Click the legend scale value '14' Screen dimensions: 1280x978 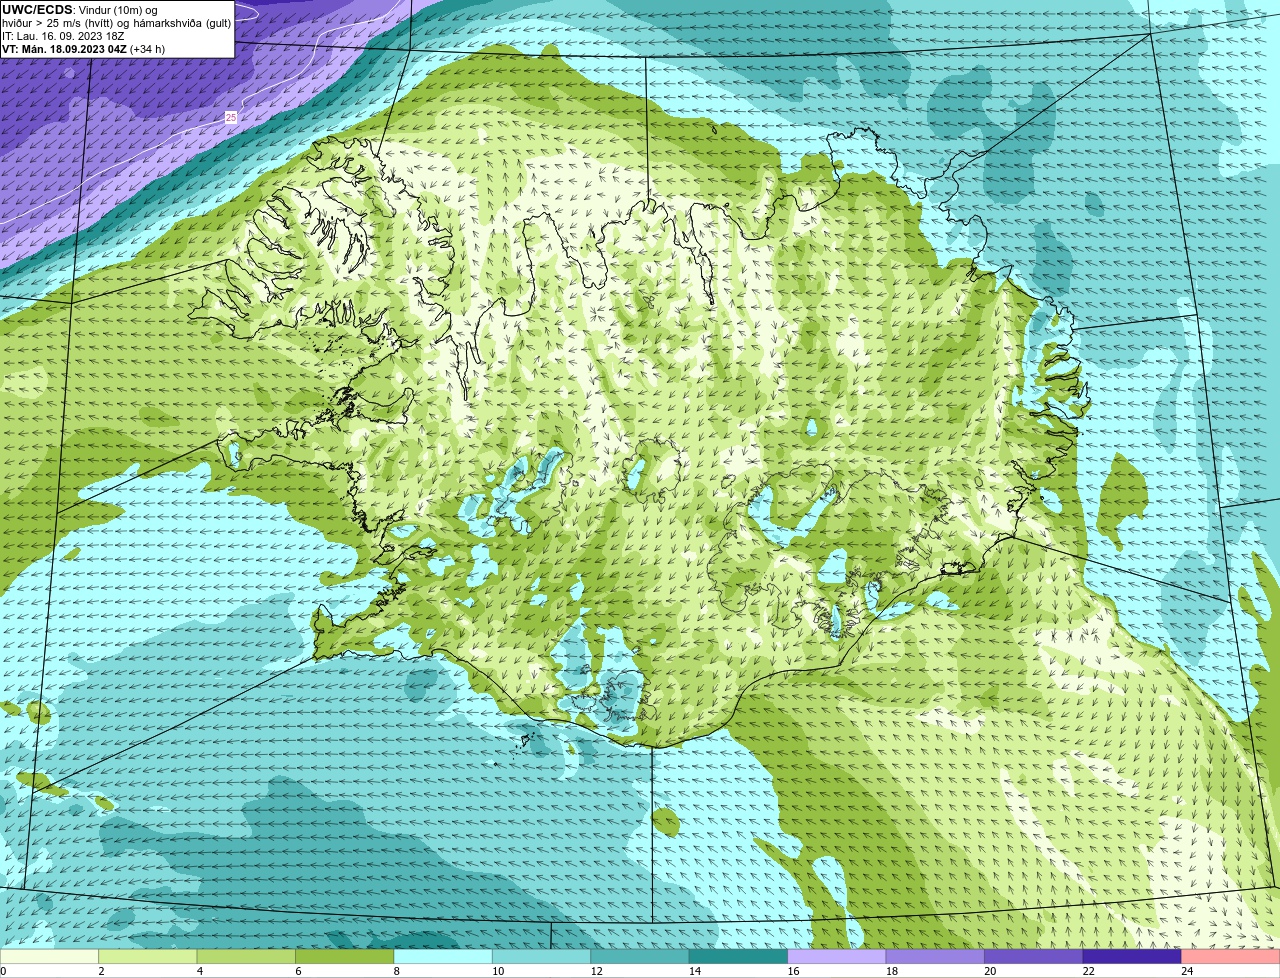click(x=695, y=971)
